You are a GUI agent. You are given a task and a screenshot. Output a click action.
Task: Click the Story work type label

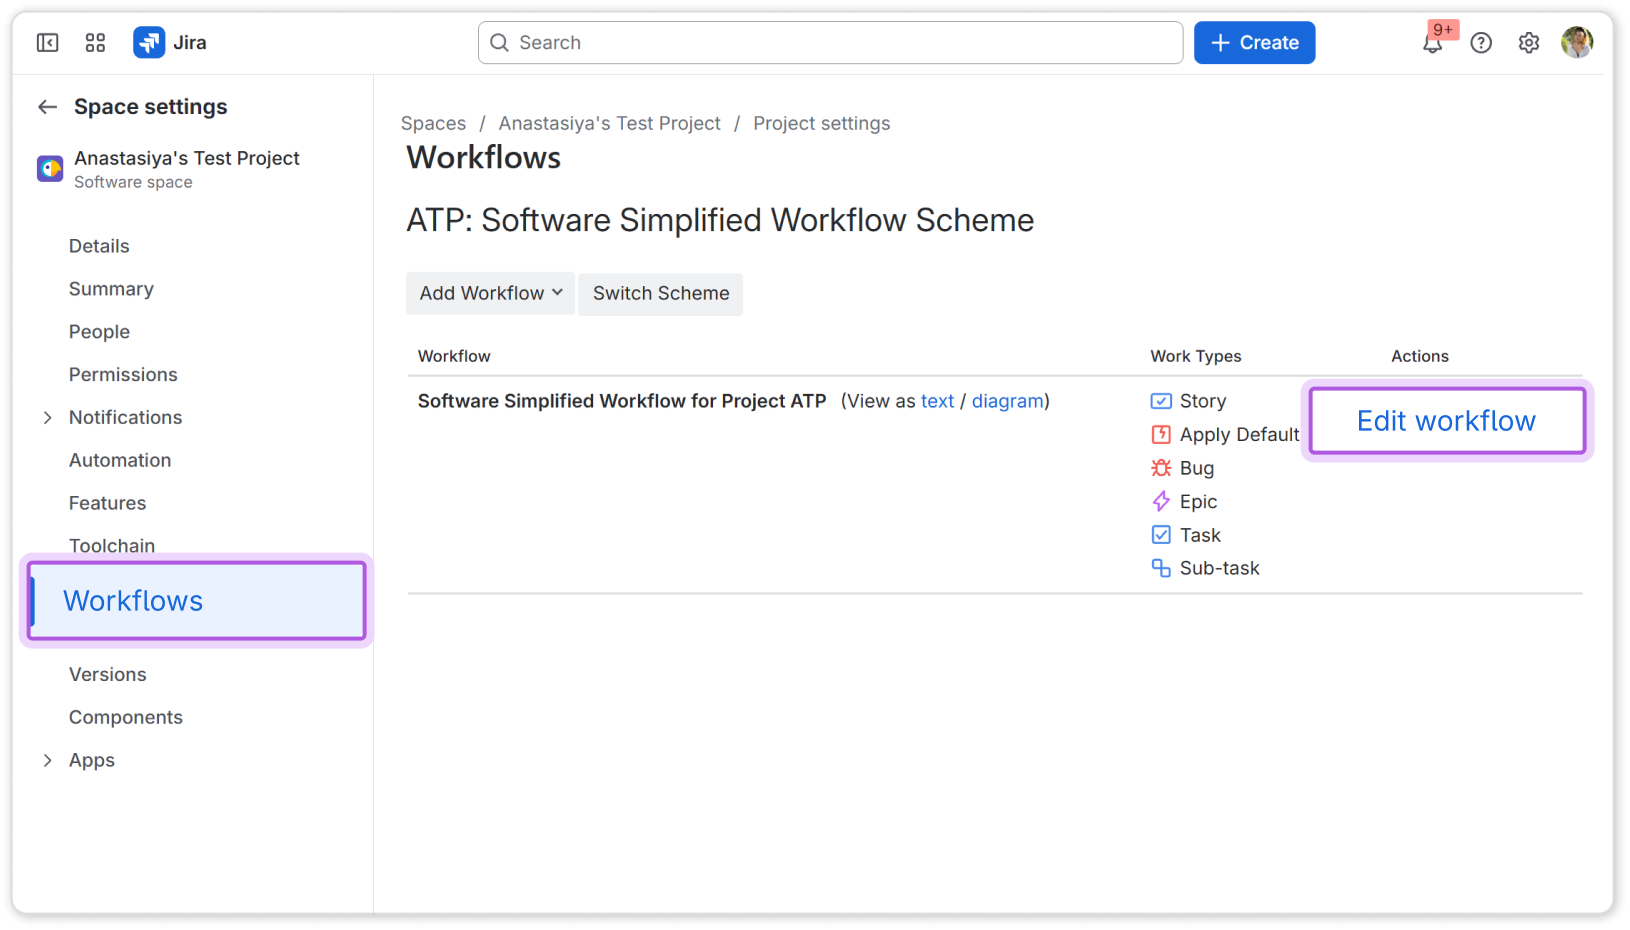pyautogui.click(x=1203, y=401)
